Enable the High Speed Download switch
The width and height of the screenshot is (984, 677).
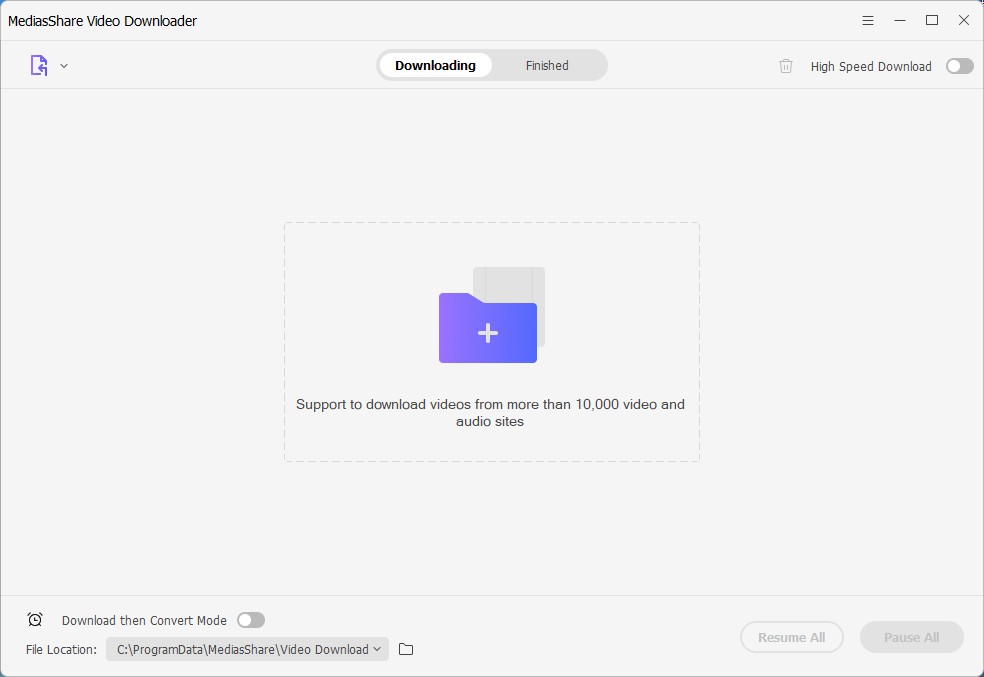[x=959, y=66]
